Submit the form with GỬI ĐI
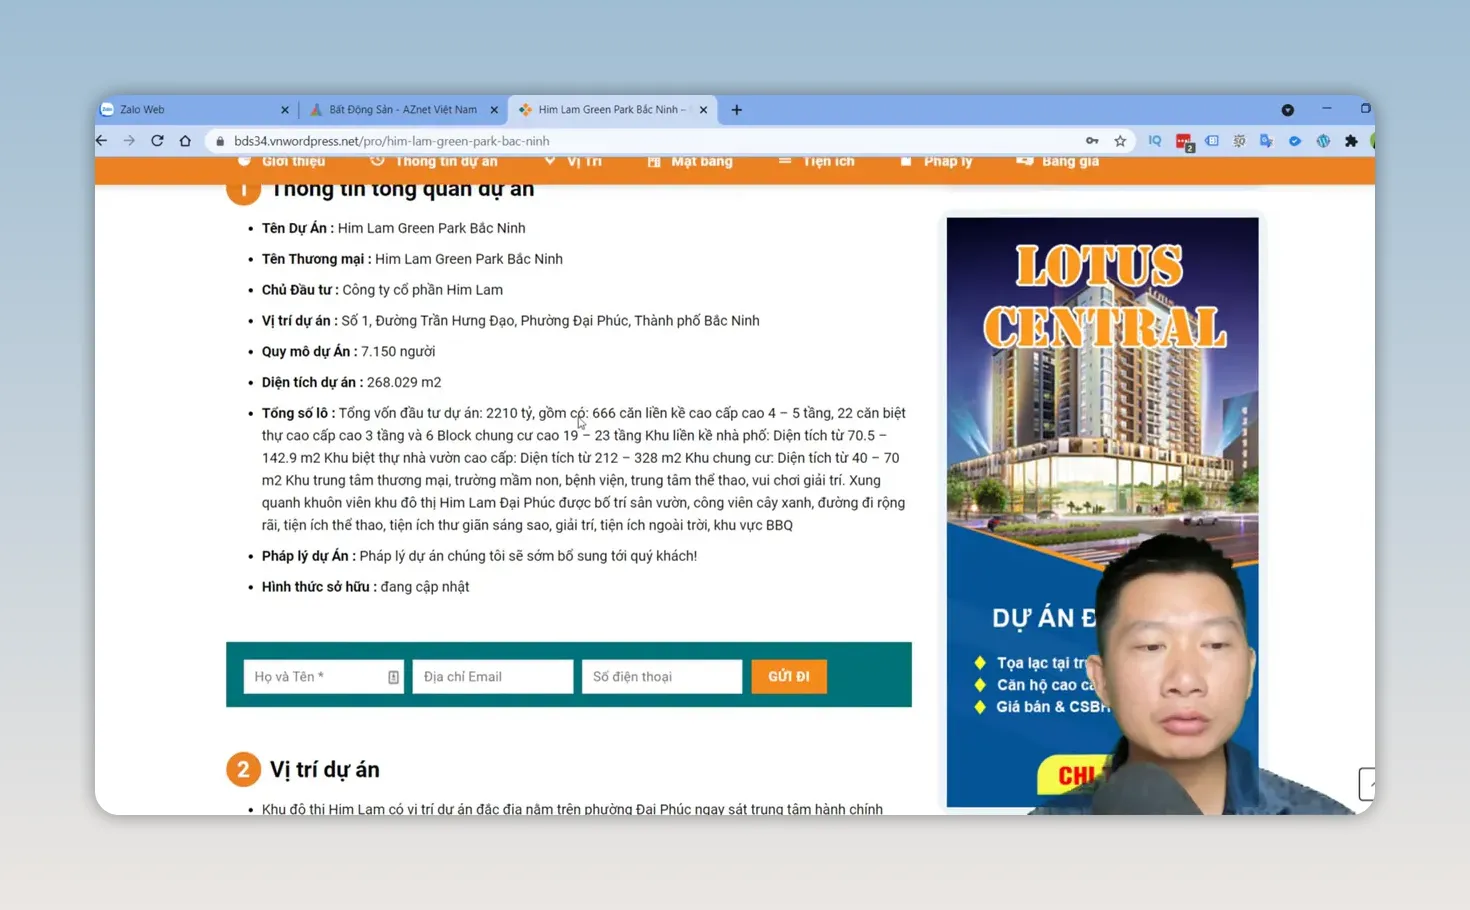The image size is (1470, 910). (789, 677)
